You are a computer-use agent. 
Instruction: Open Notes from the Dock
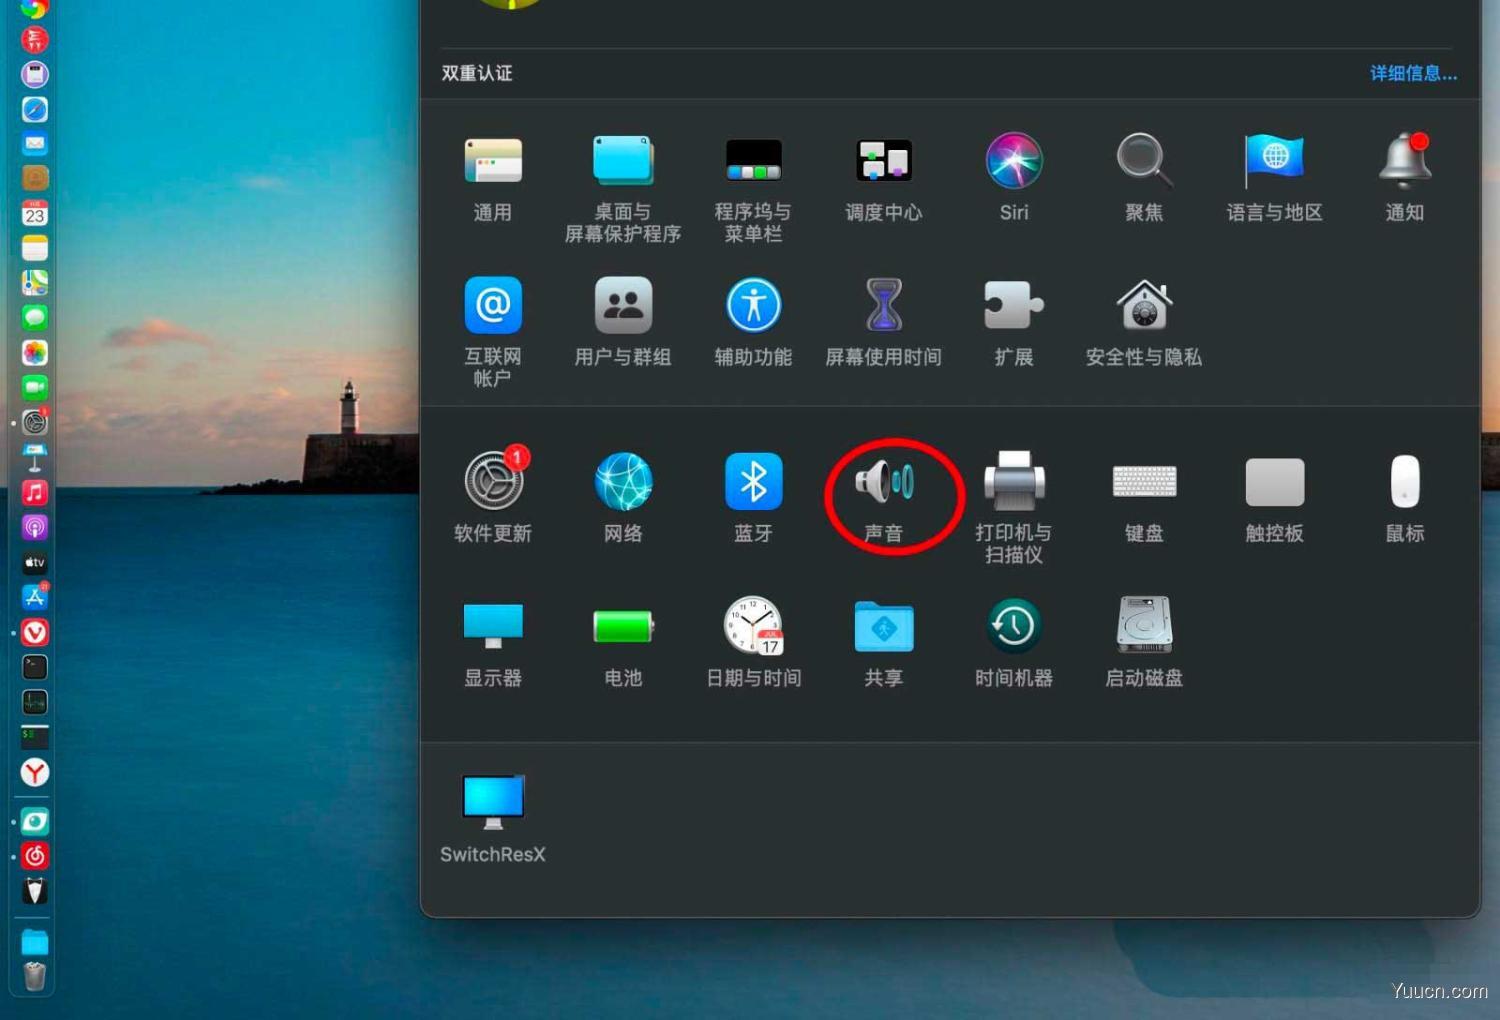35,248
